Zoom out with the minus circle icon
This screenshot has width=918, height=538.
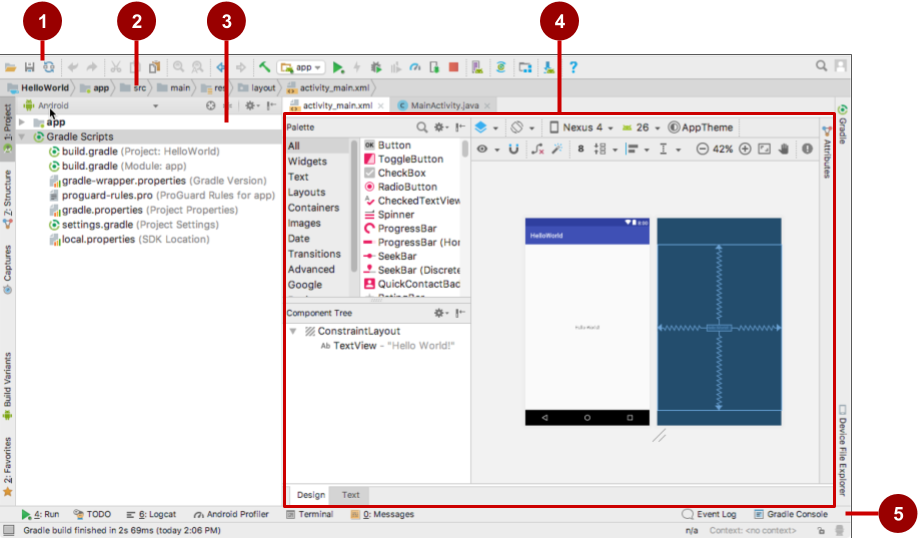702,149
